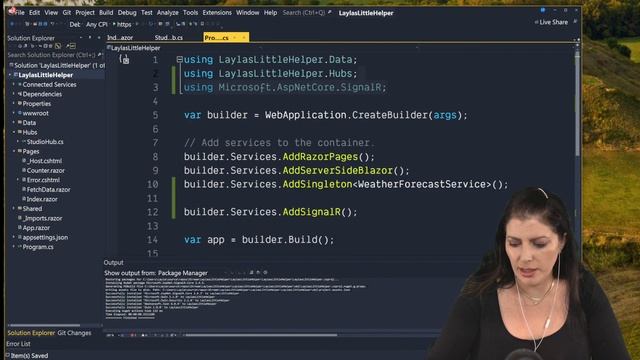Viewport: 640px width, 360px height.
Task: Click the Solution Explorer search magnifier icon
Action: click(x=99, y=55)
